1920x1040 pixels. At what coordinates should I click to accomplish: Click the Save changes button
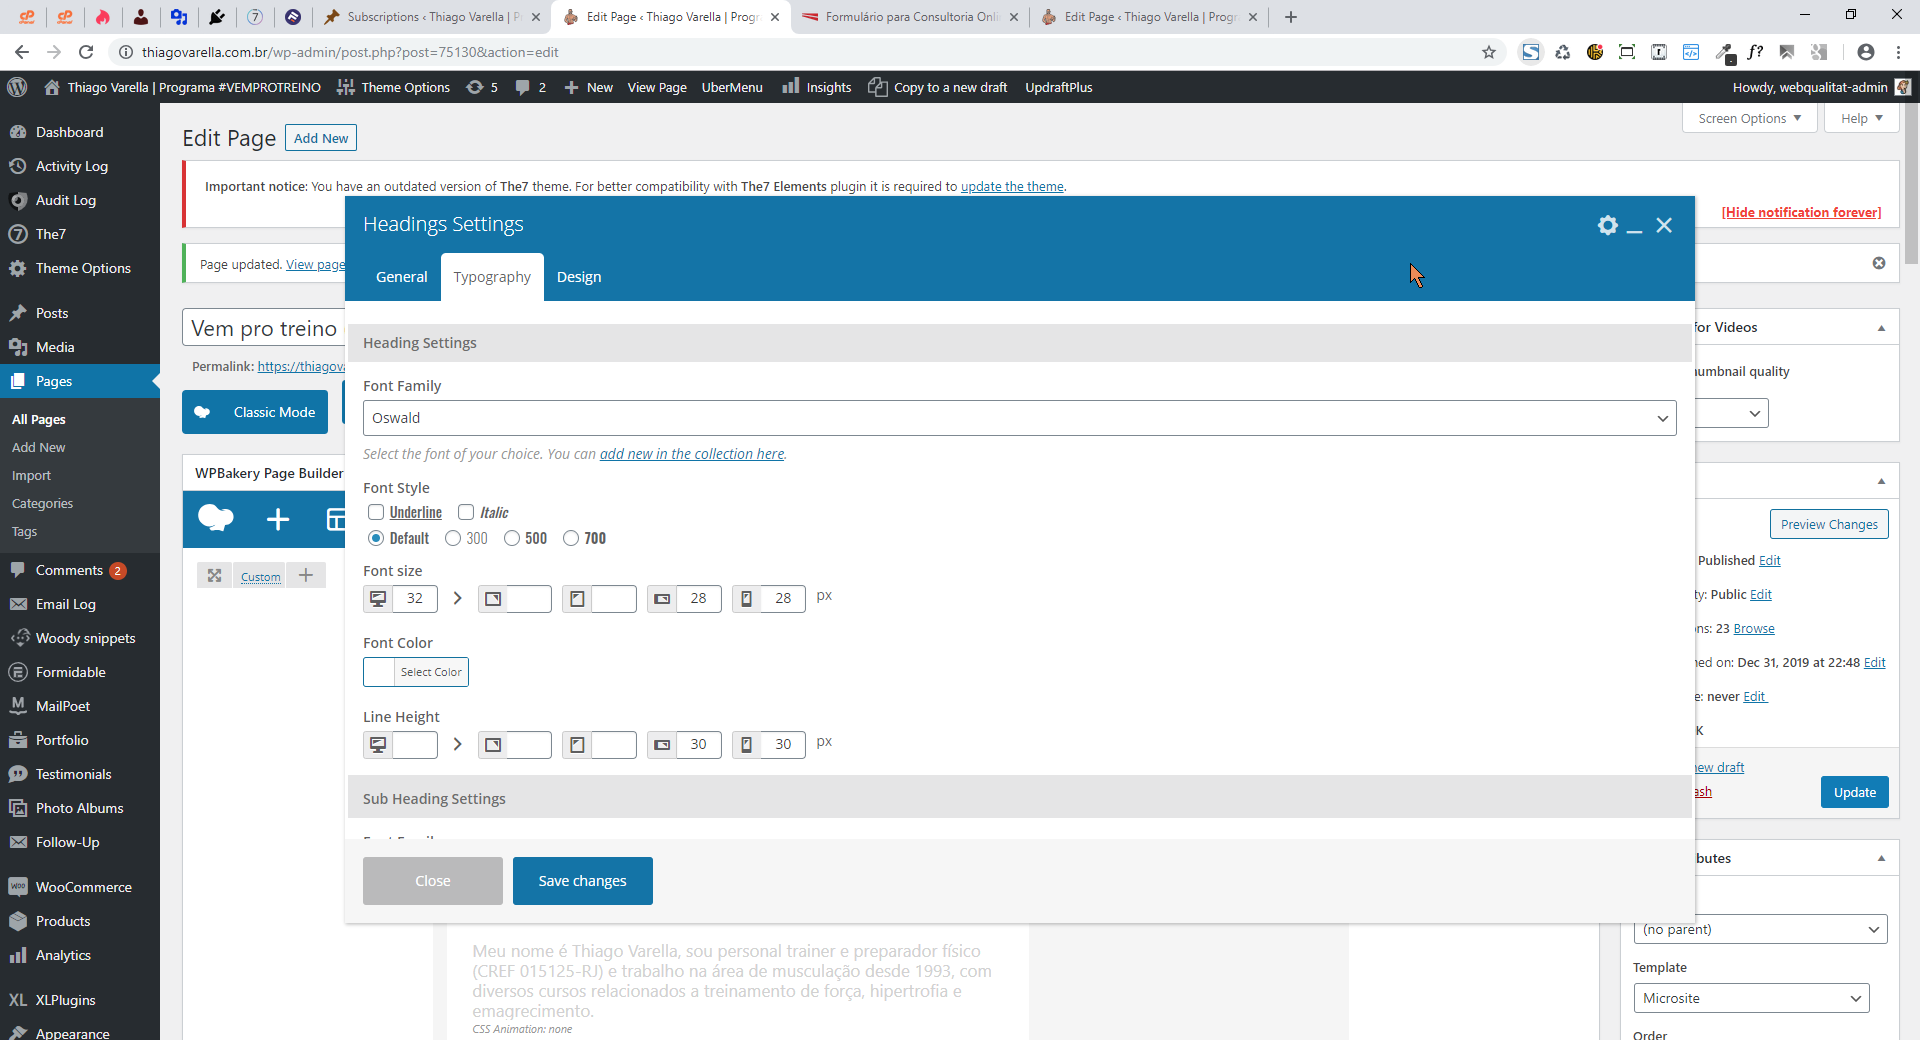(x=583, y=881)
